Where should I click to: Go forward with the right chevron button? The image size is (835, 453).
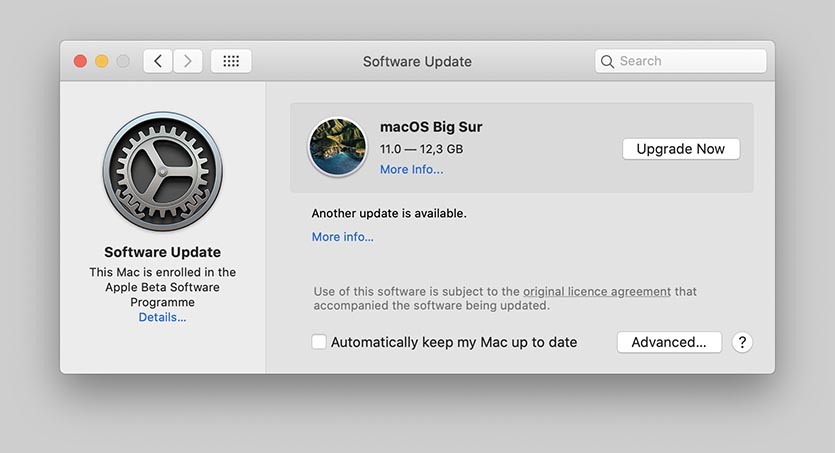point(187,61)
